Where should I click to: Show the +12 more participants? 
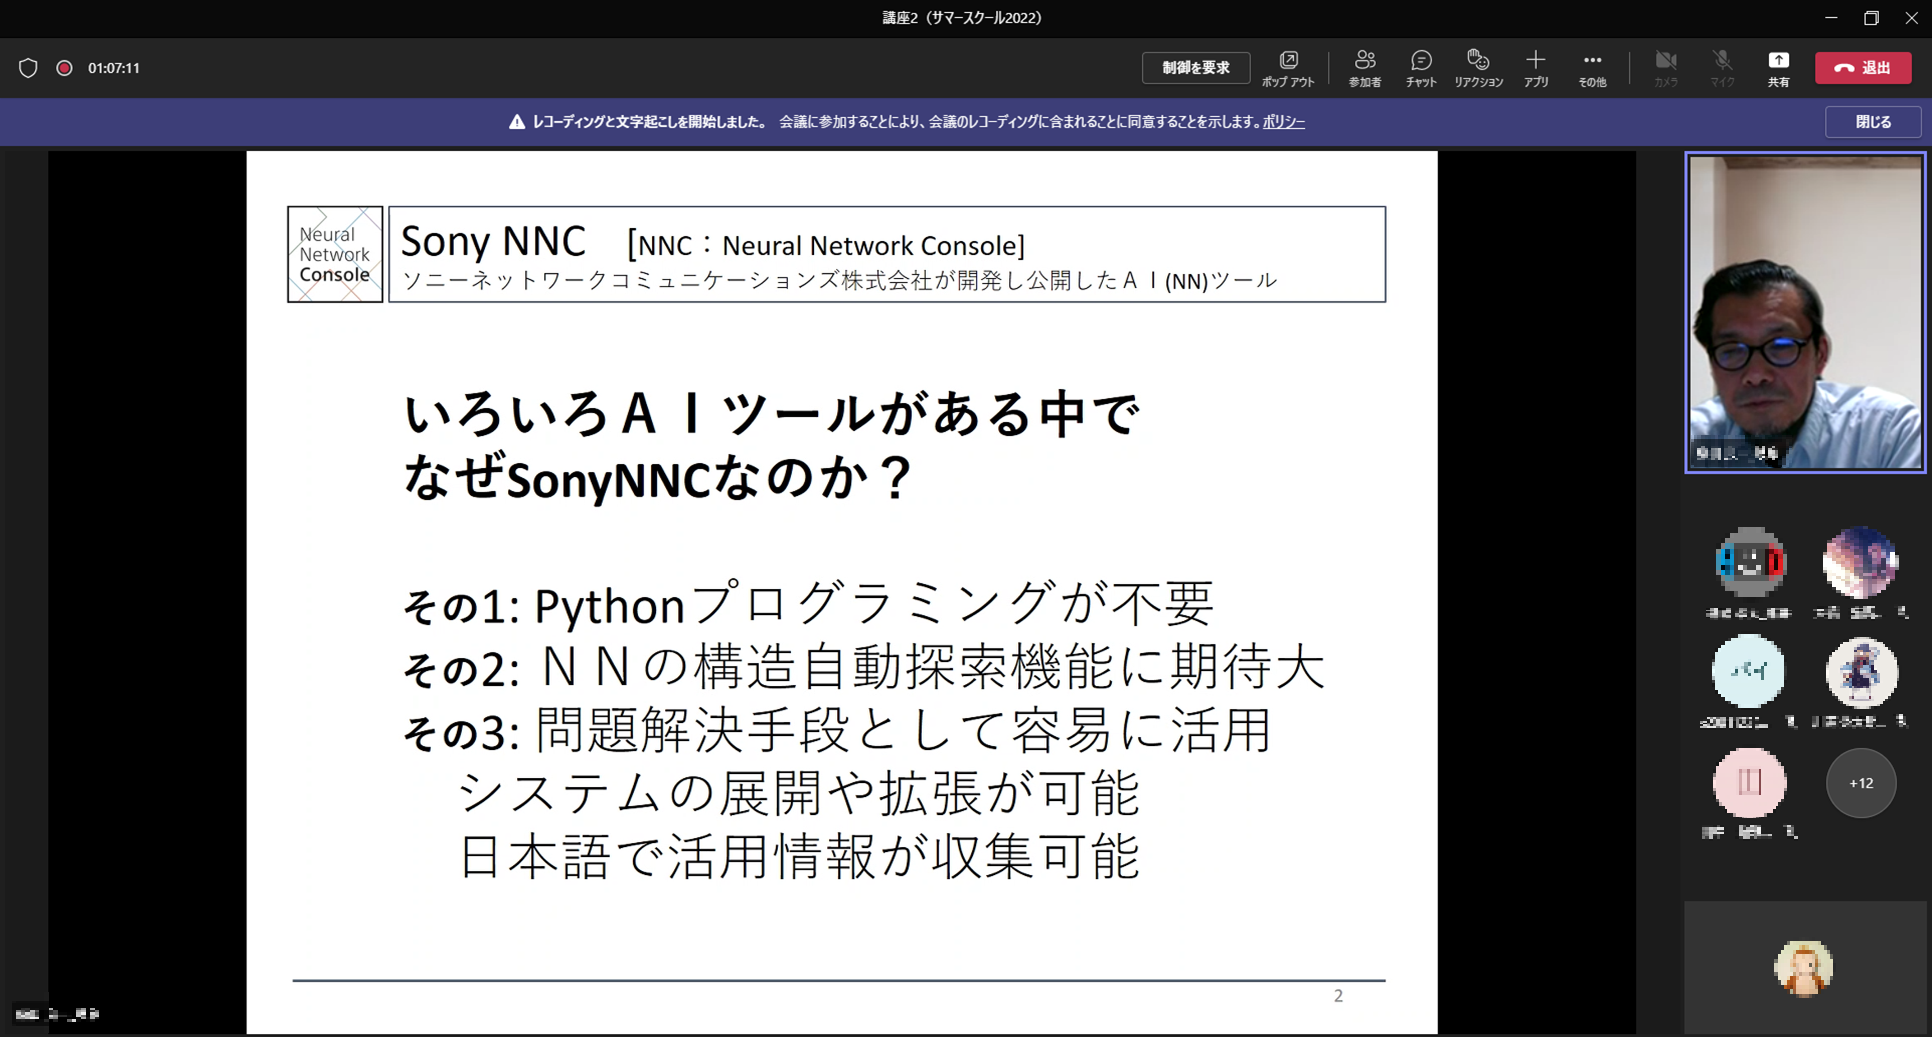point(1861,783)
